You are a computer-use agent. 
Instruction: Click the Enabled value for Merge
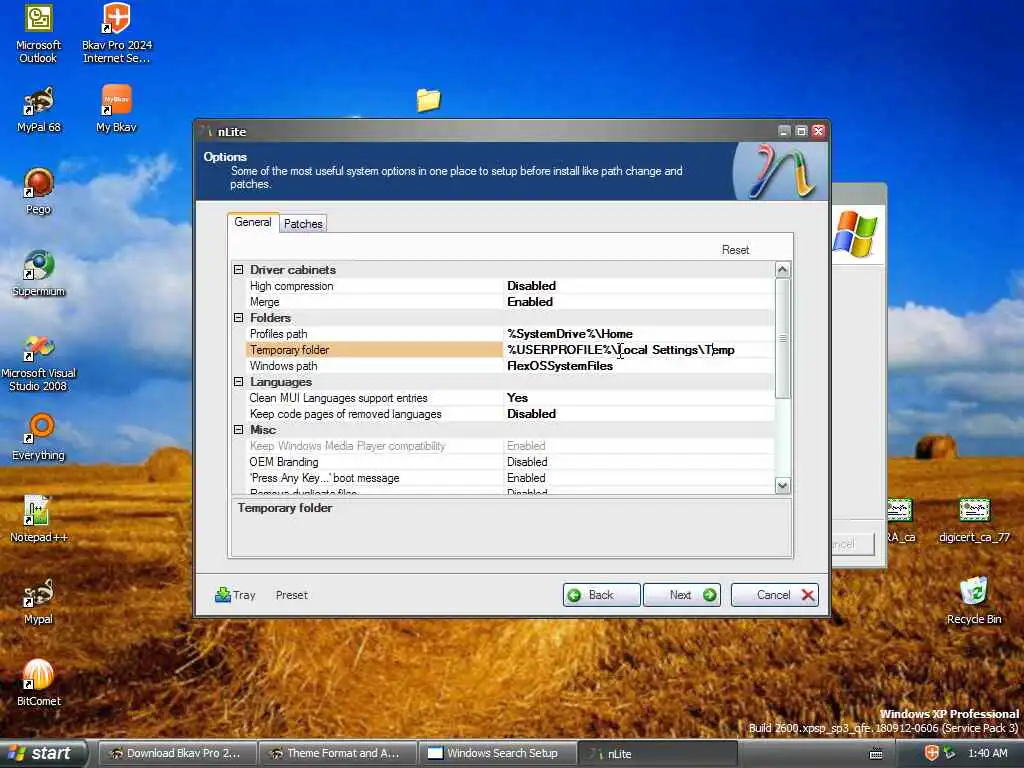(x=530, y=302)
